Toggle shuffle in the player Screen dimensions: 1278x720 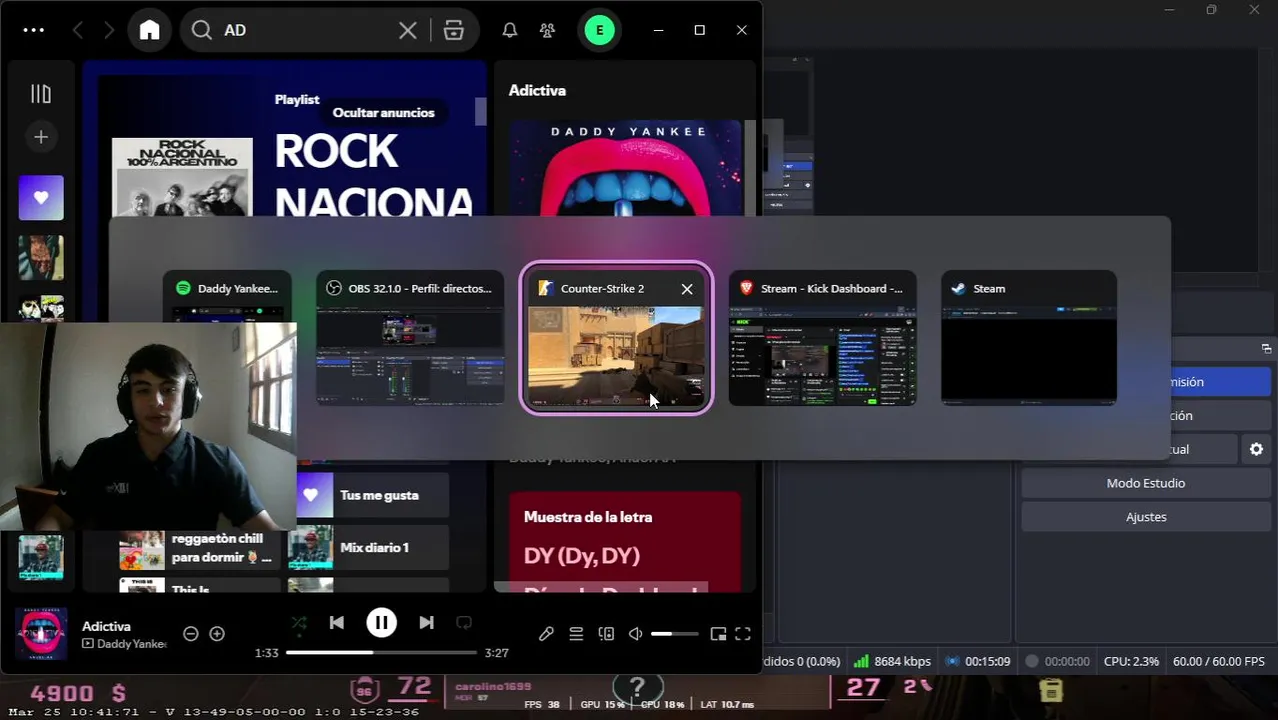[299, 623]
